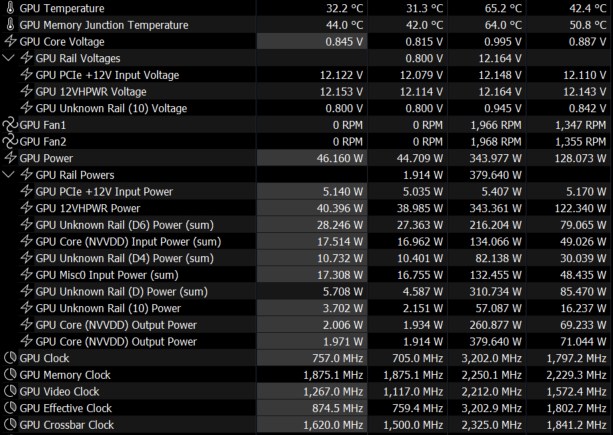This screenshot has height=435, width=613.
Task: Select GPU Misc0 Input Power (sum) label
Action: (x=107, y=275)
